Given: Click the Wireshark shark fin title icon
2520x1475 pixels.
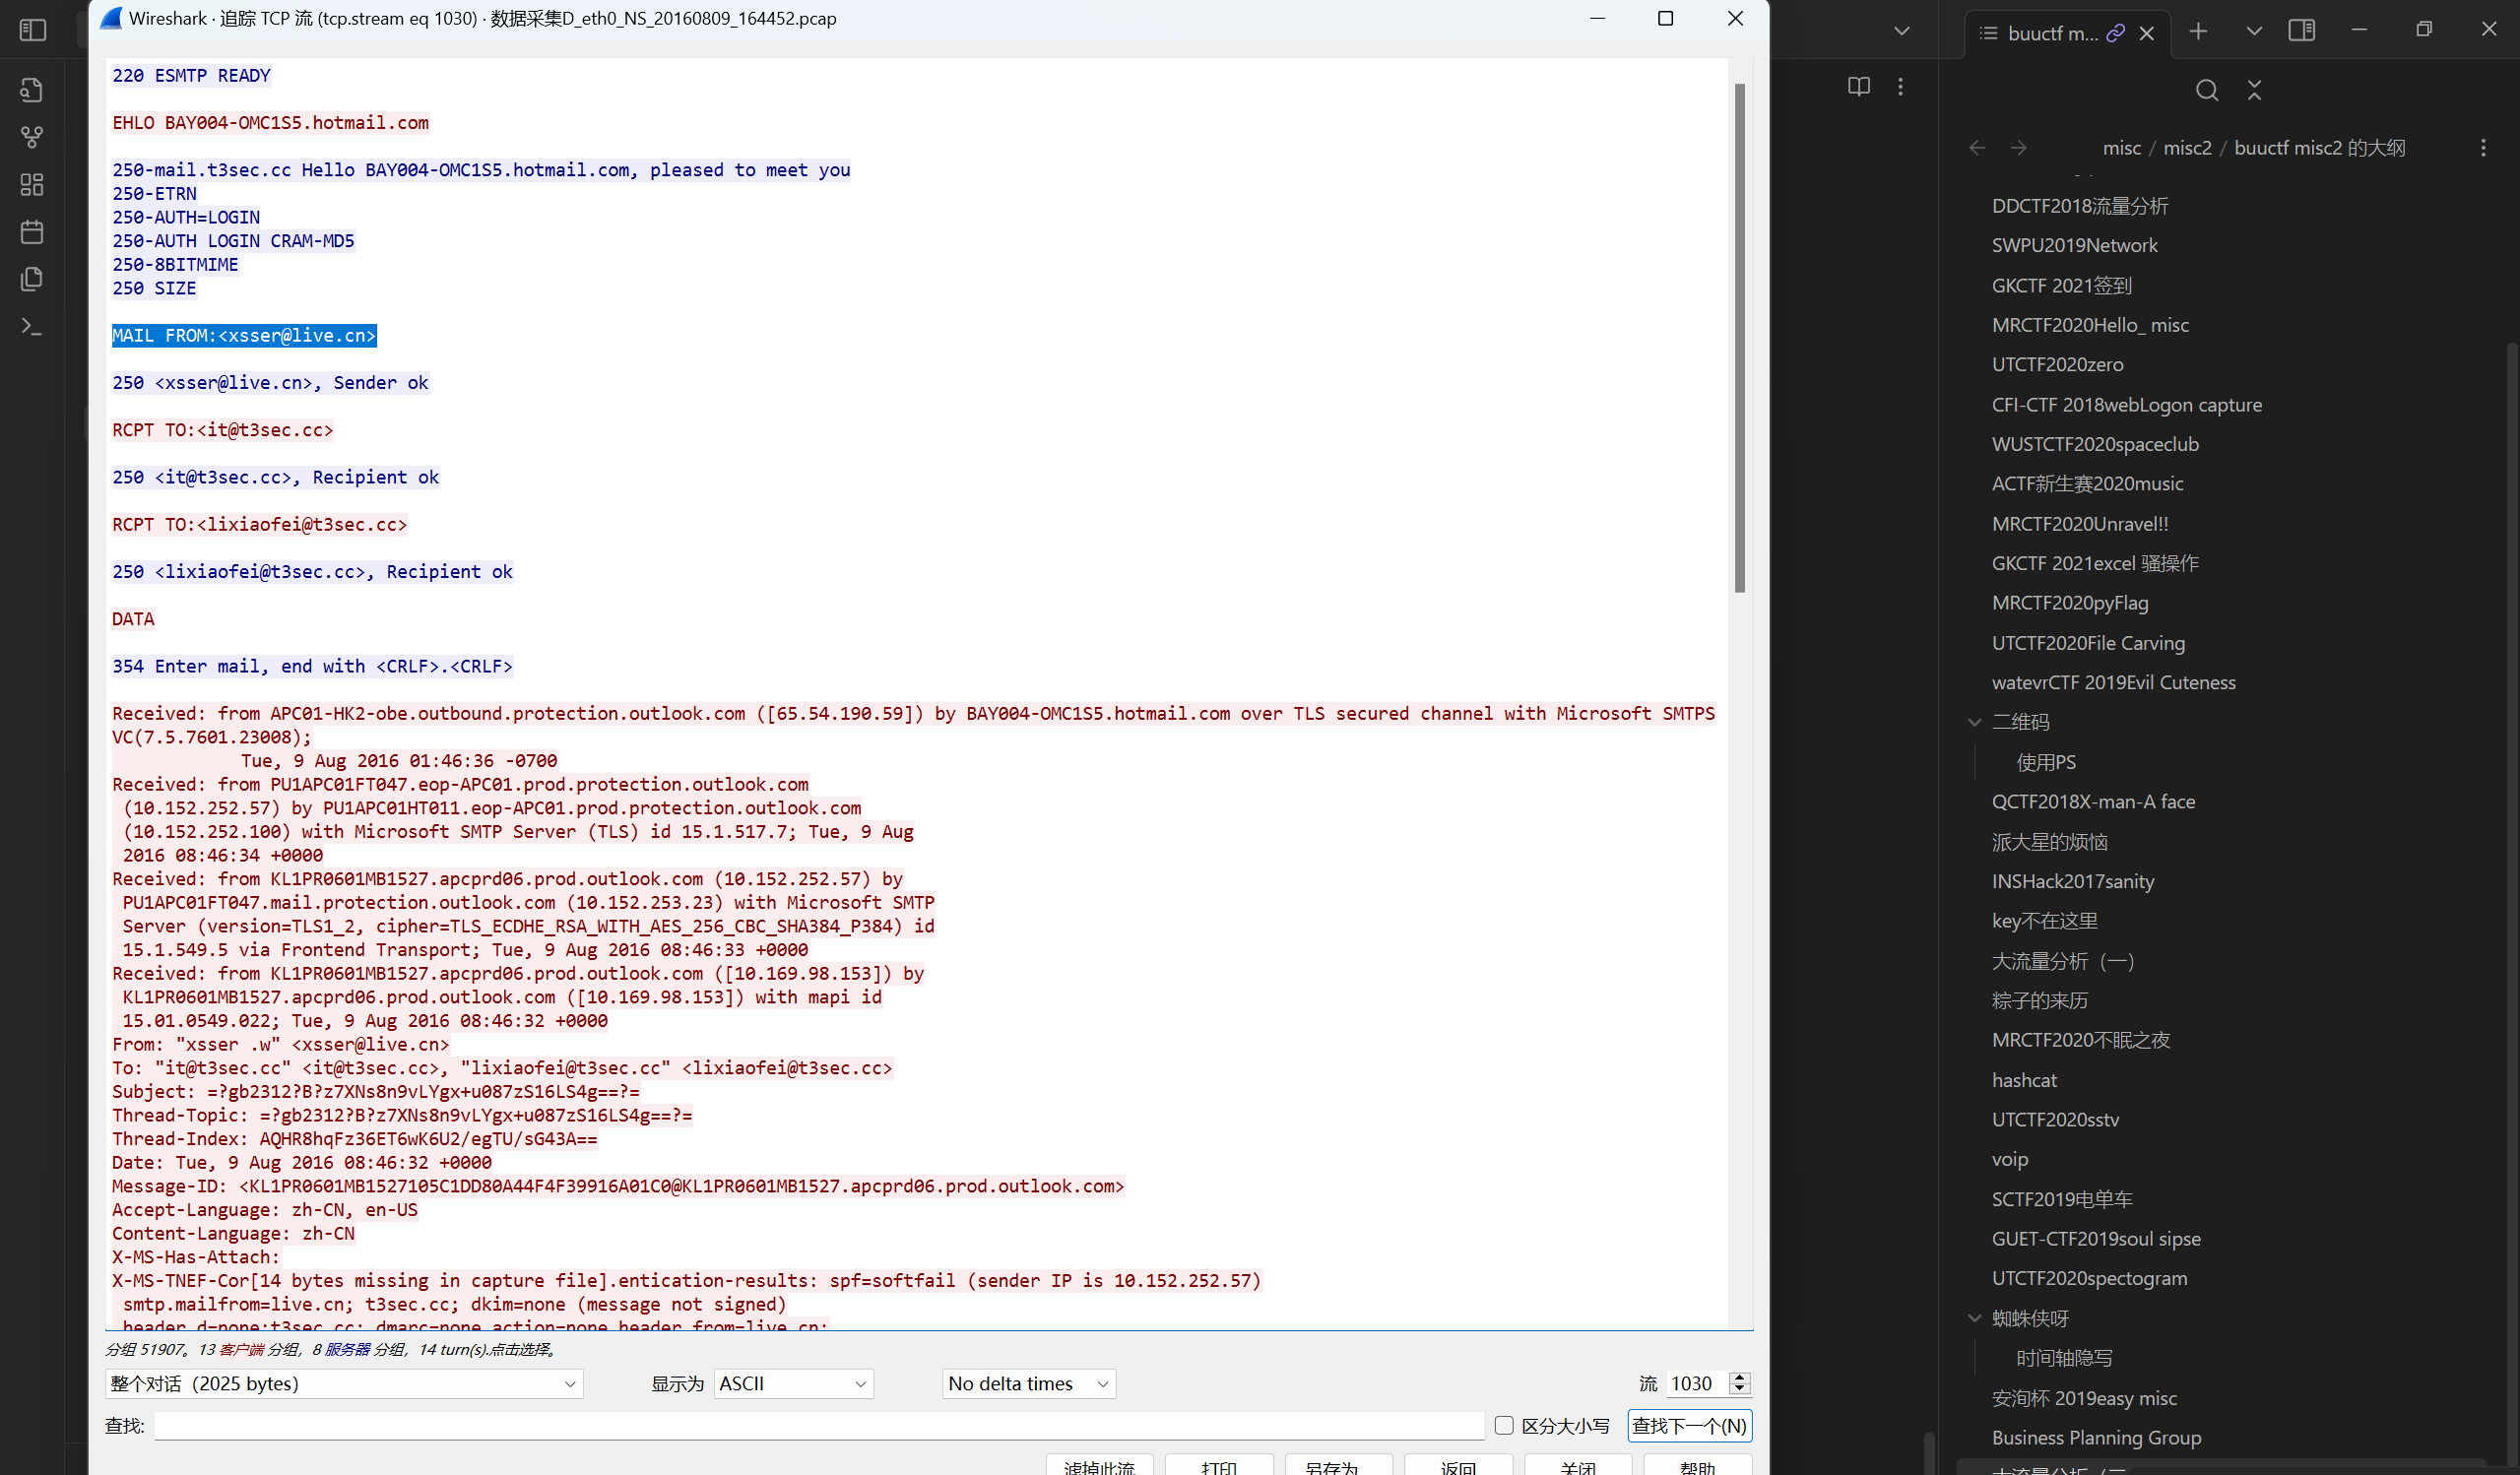Looking at the screenshot, I should pyautogui.click(x=111, y=18).
